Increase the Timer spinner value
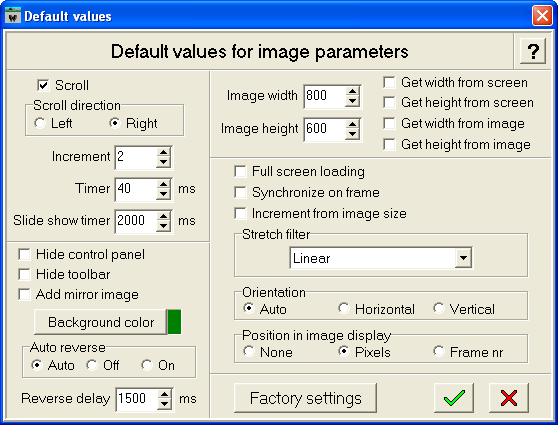The width and height of the screenshot is (558, 425). click(163, 184)
